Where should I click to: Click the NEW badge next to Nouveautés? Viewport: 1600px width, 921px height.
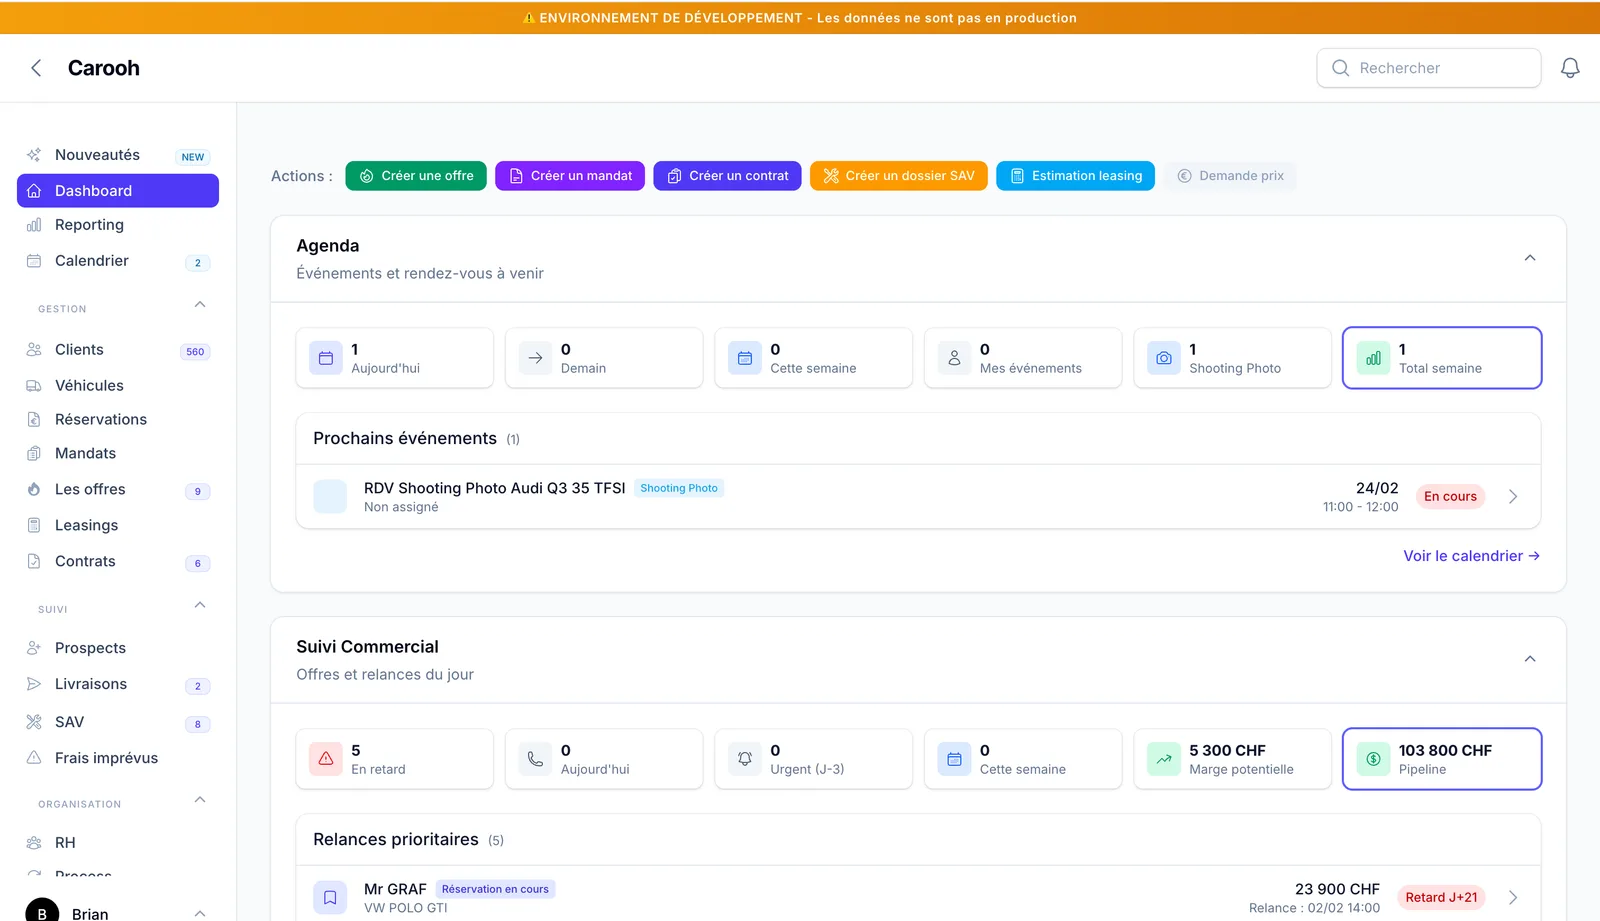193,157
